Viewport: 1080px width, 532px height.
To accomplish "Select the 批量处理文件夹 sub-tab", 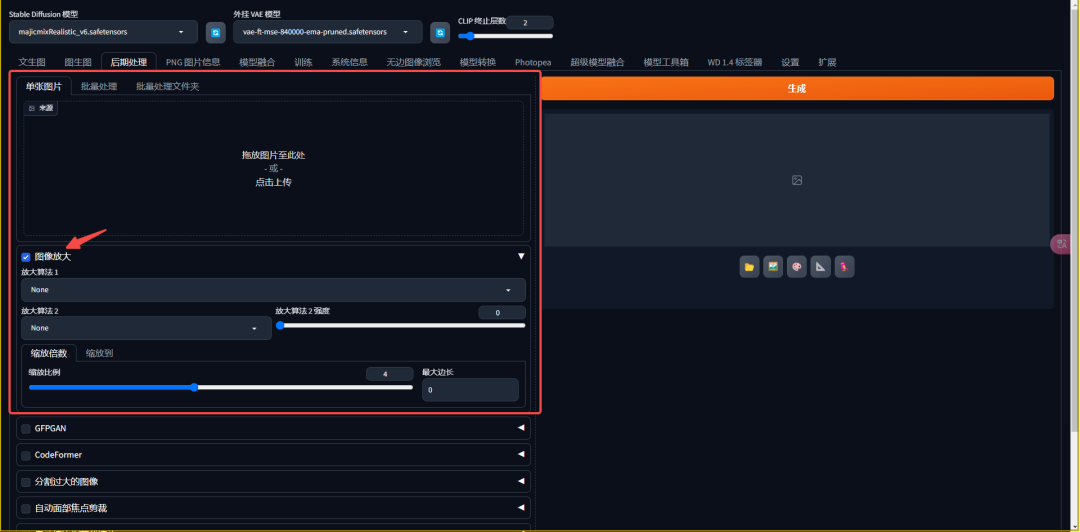I will [x=167, y=86].
